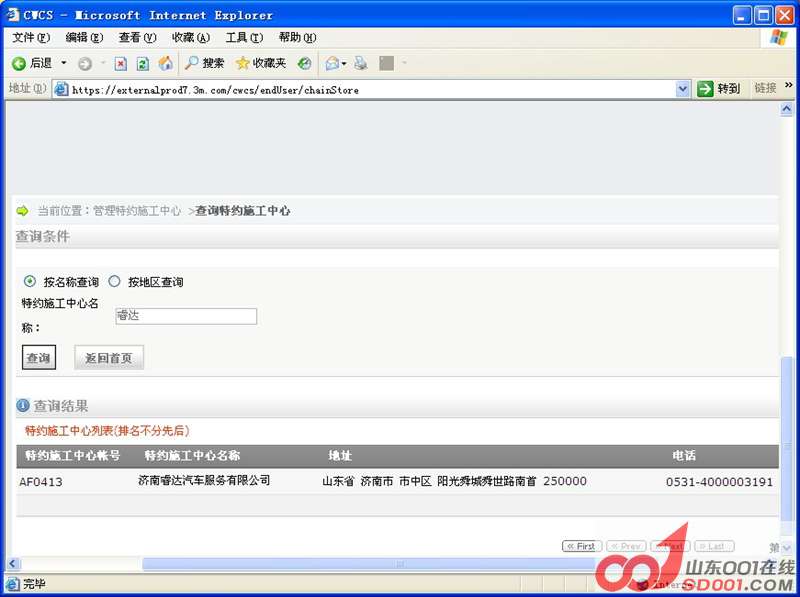
Task: Open the 文件(F) menu
Action: (x=31, y=37)
